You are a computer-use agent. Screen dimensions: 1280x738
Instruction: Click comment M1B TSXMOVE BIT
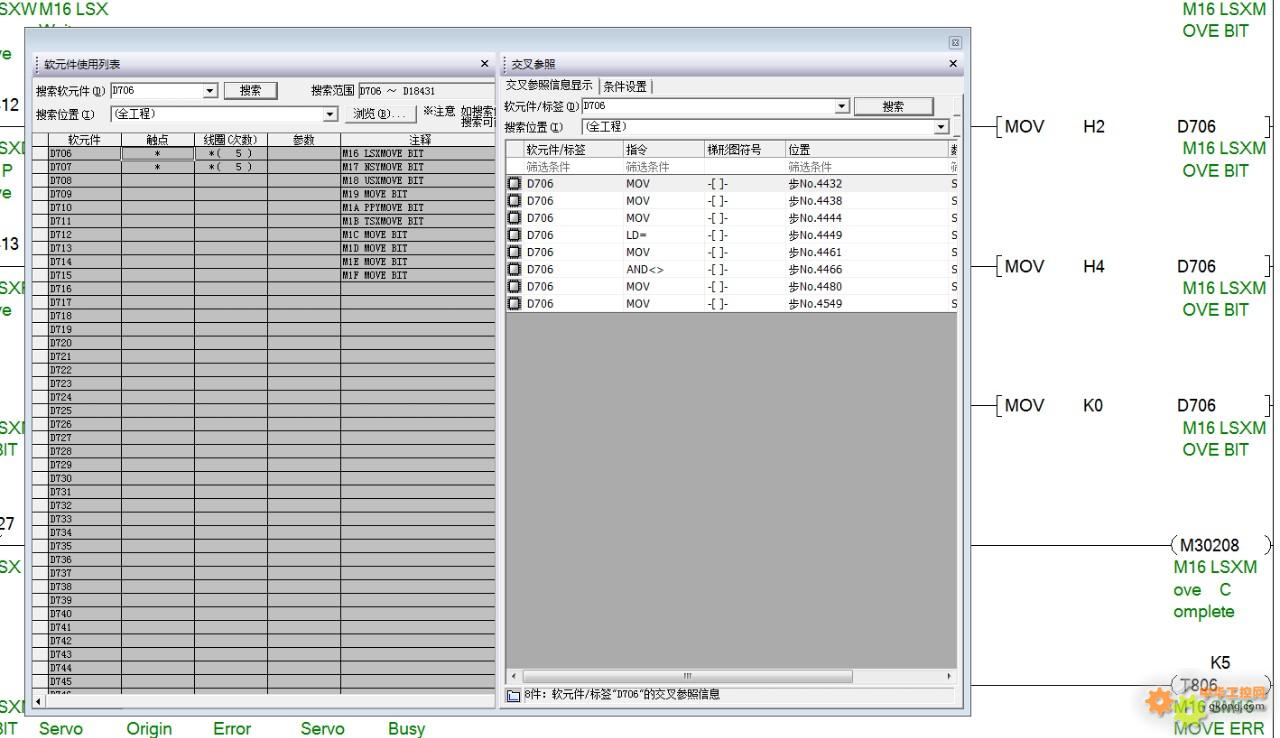(383, 221)
